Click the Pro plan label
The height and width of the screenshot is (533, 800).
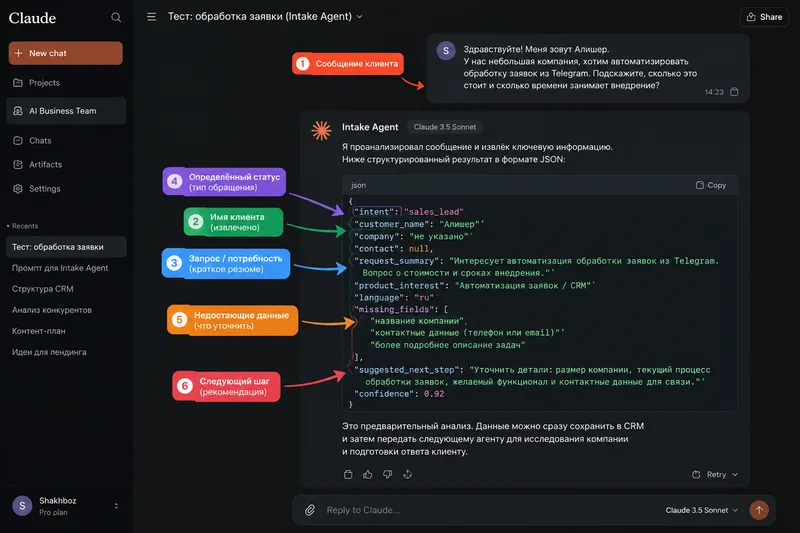[x=53, y=513]
